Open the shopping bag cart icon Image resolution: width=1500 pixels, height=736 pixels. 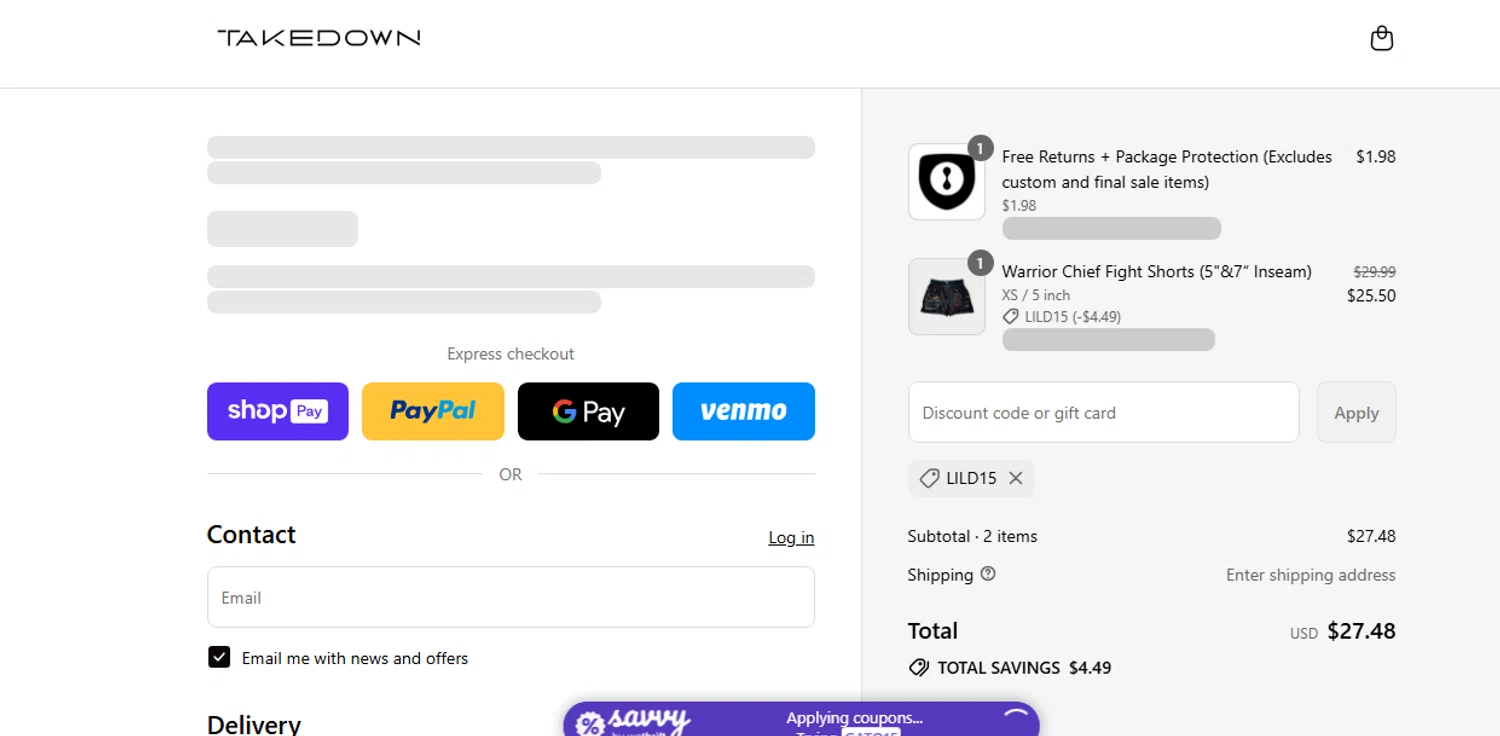[1381, 38]
